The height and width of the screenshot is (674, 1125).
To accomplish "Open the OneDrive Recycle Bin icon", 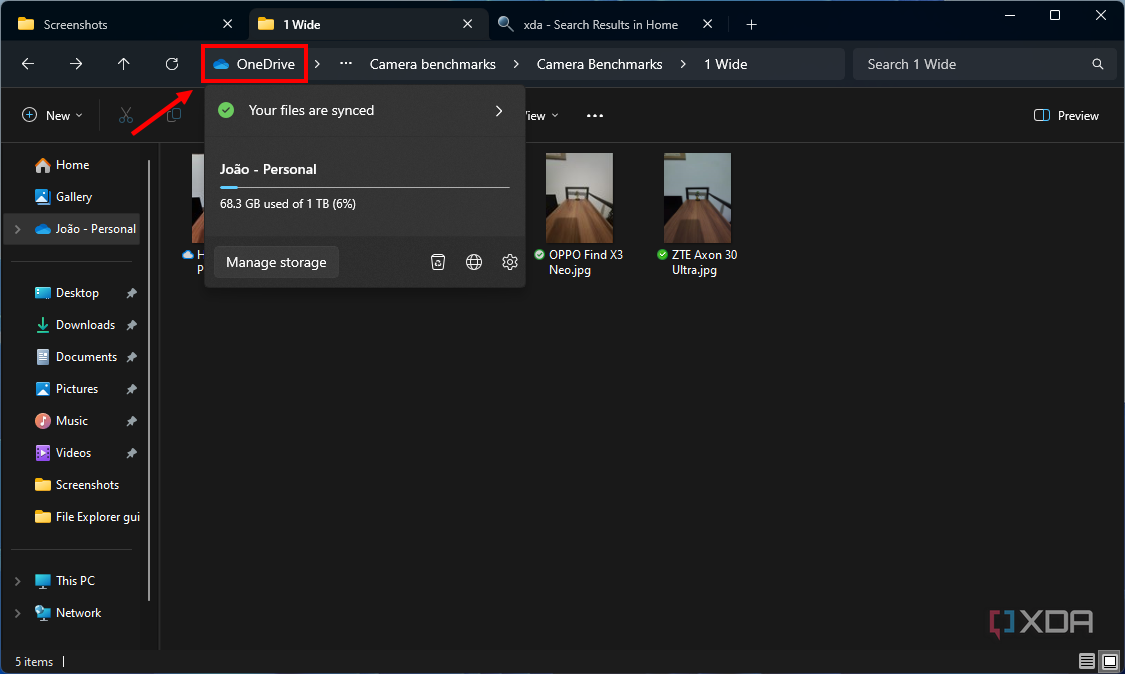I will coord(438,262).
